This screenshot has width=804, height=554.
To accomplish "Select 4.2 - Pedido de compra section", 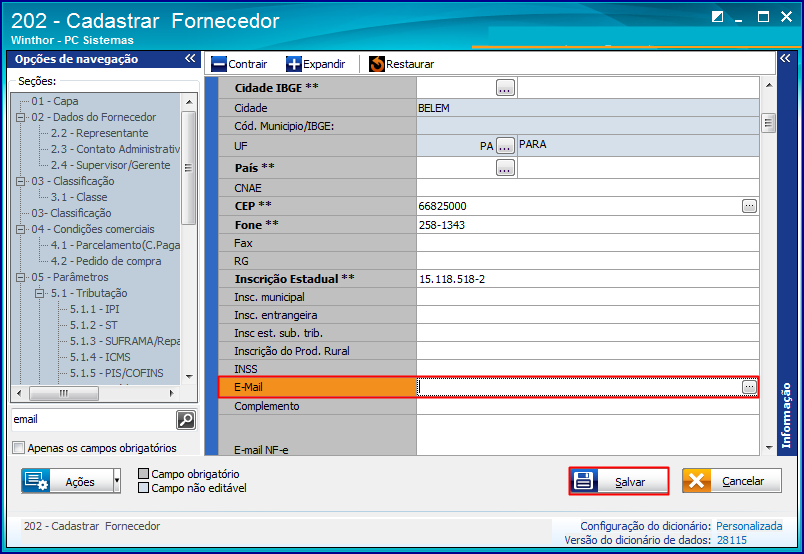I will pos(106,261).
